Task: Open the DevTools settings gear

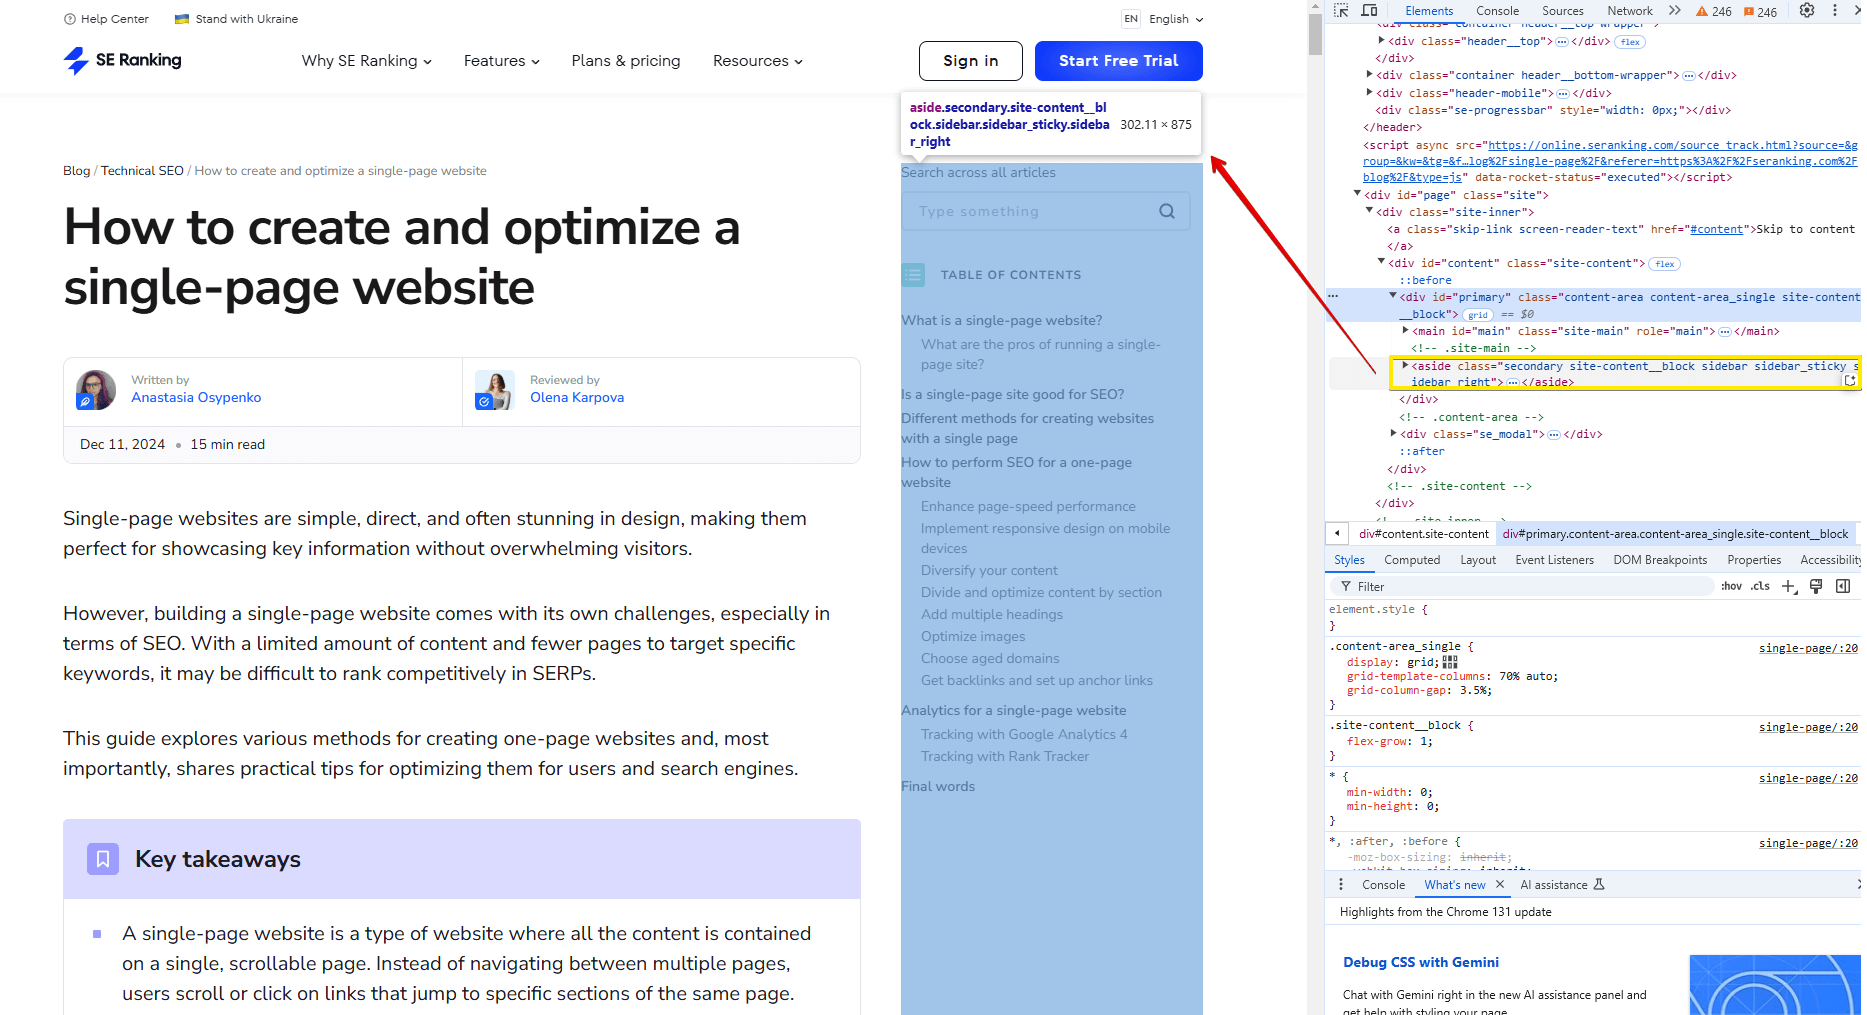Action: click(1807, 10)
